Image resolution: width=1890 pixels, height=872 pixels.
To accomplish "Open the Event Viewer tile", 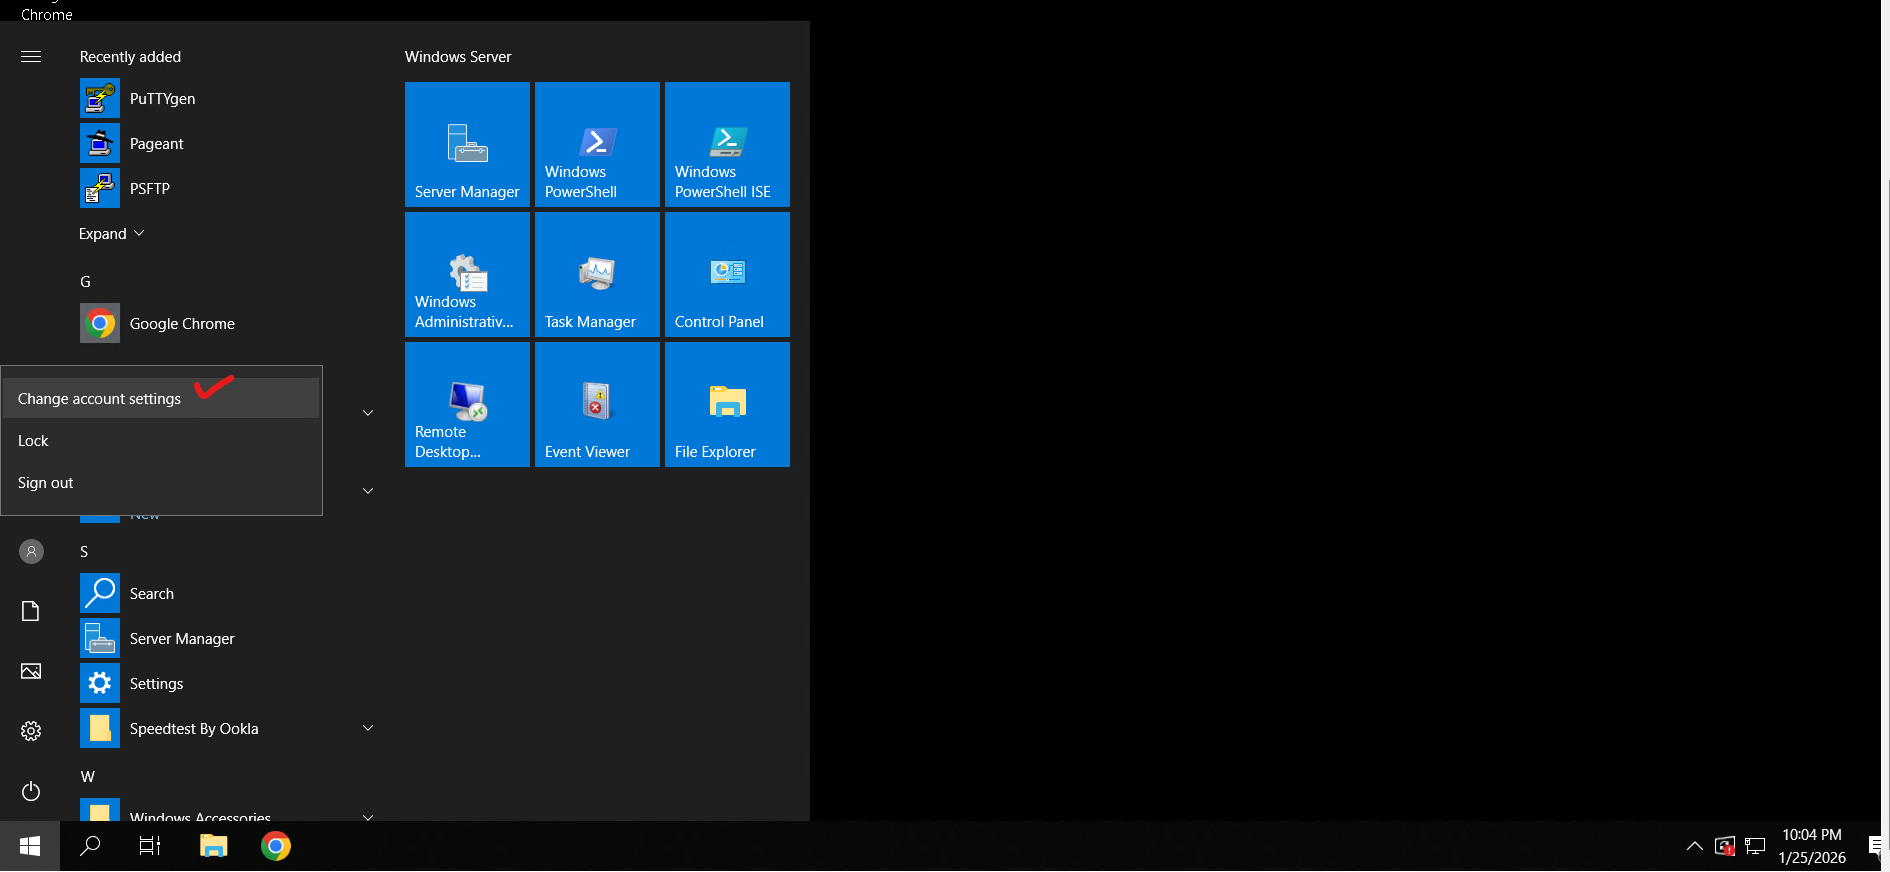I will (597, 404).
